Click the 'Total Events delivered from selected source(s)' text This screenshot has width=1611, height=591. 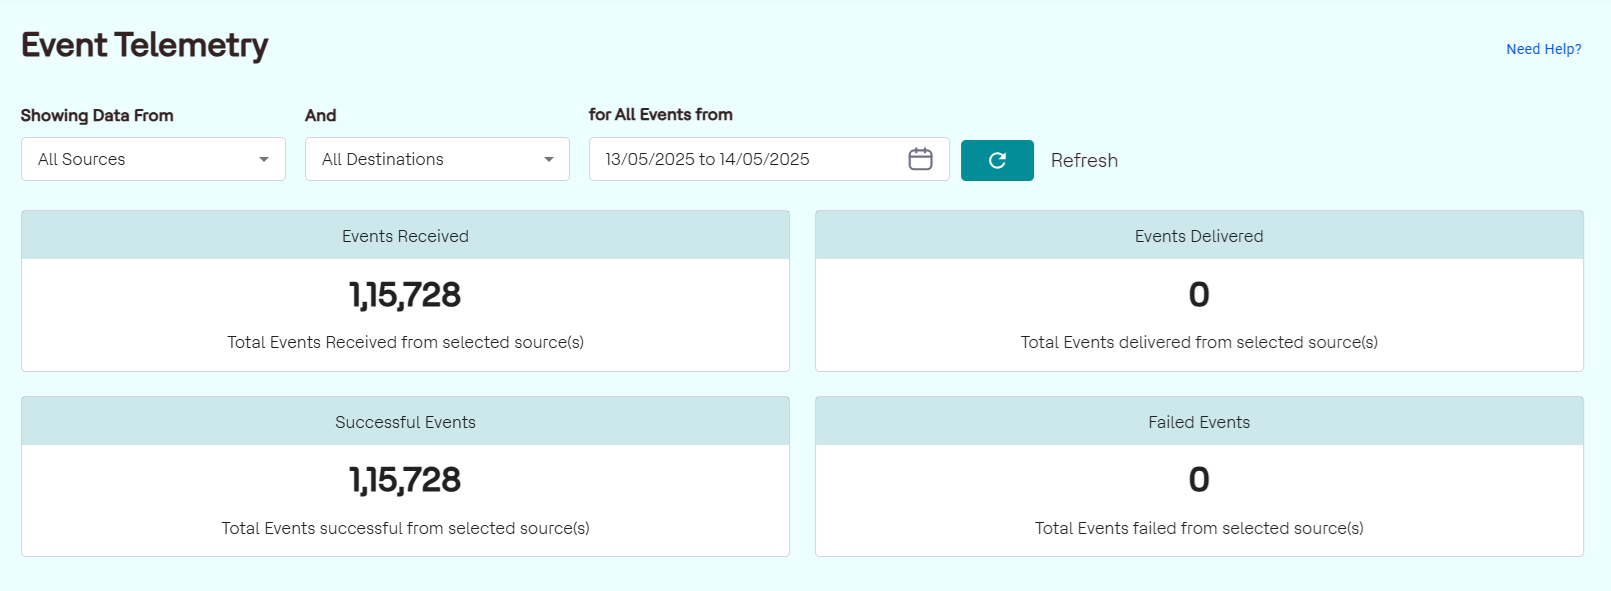tap(1198, 342)
